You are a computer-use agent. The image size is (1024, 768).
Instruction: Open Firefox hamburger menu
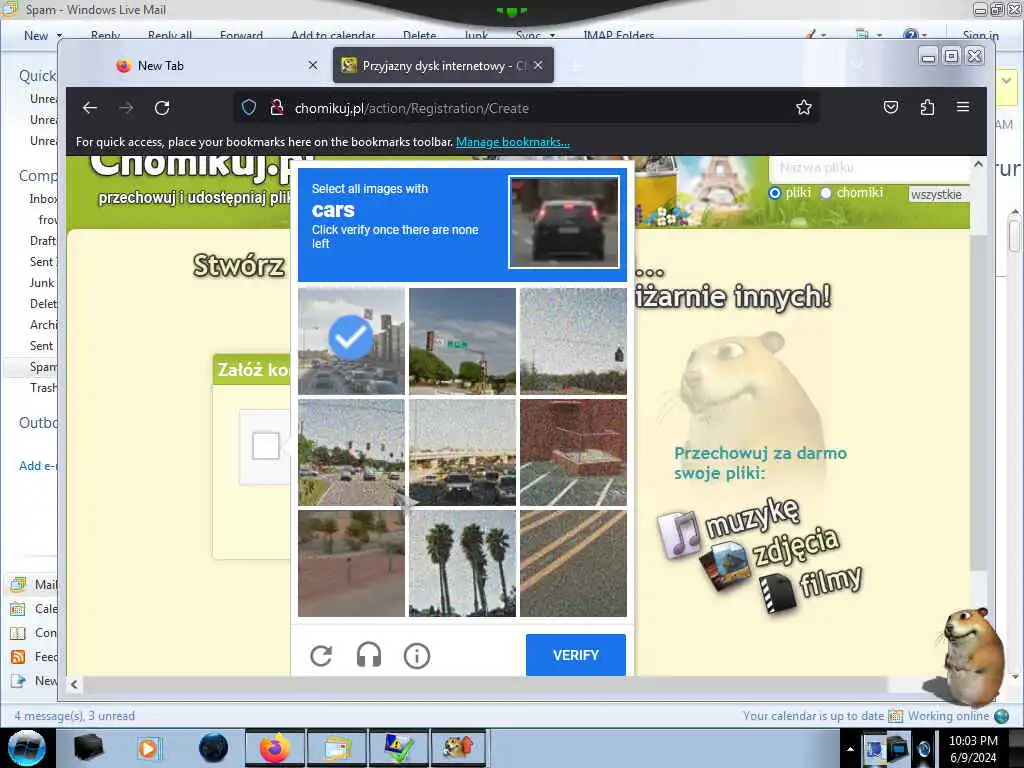(x=963, y=108)
